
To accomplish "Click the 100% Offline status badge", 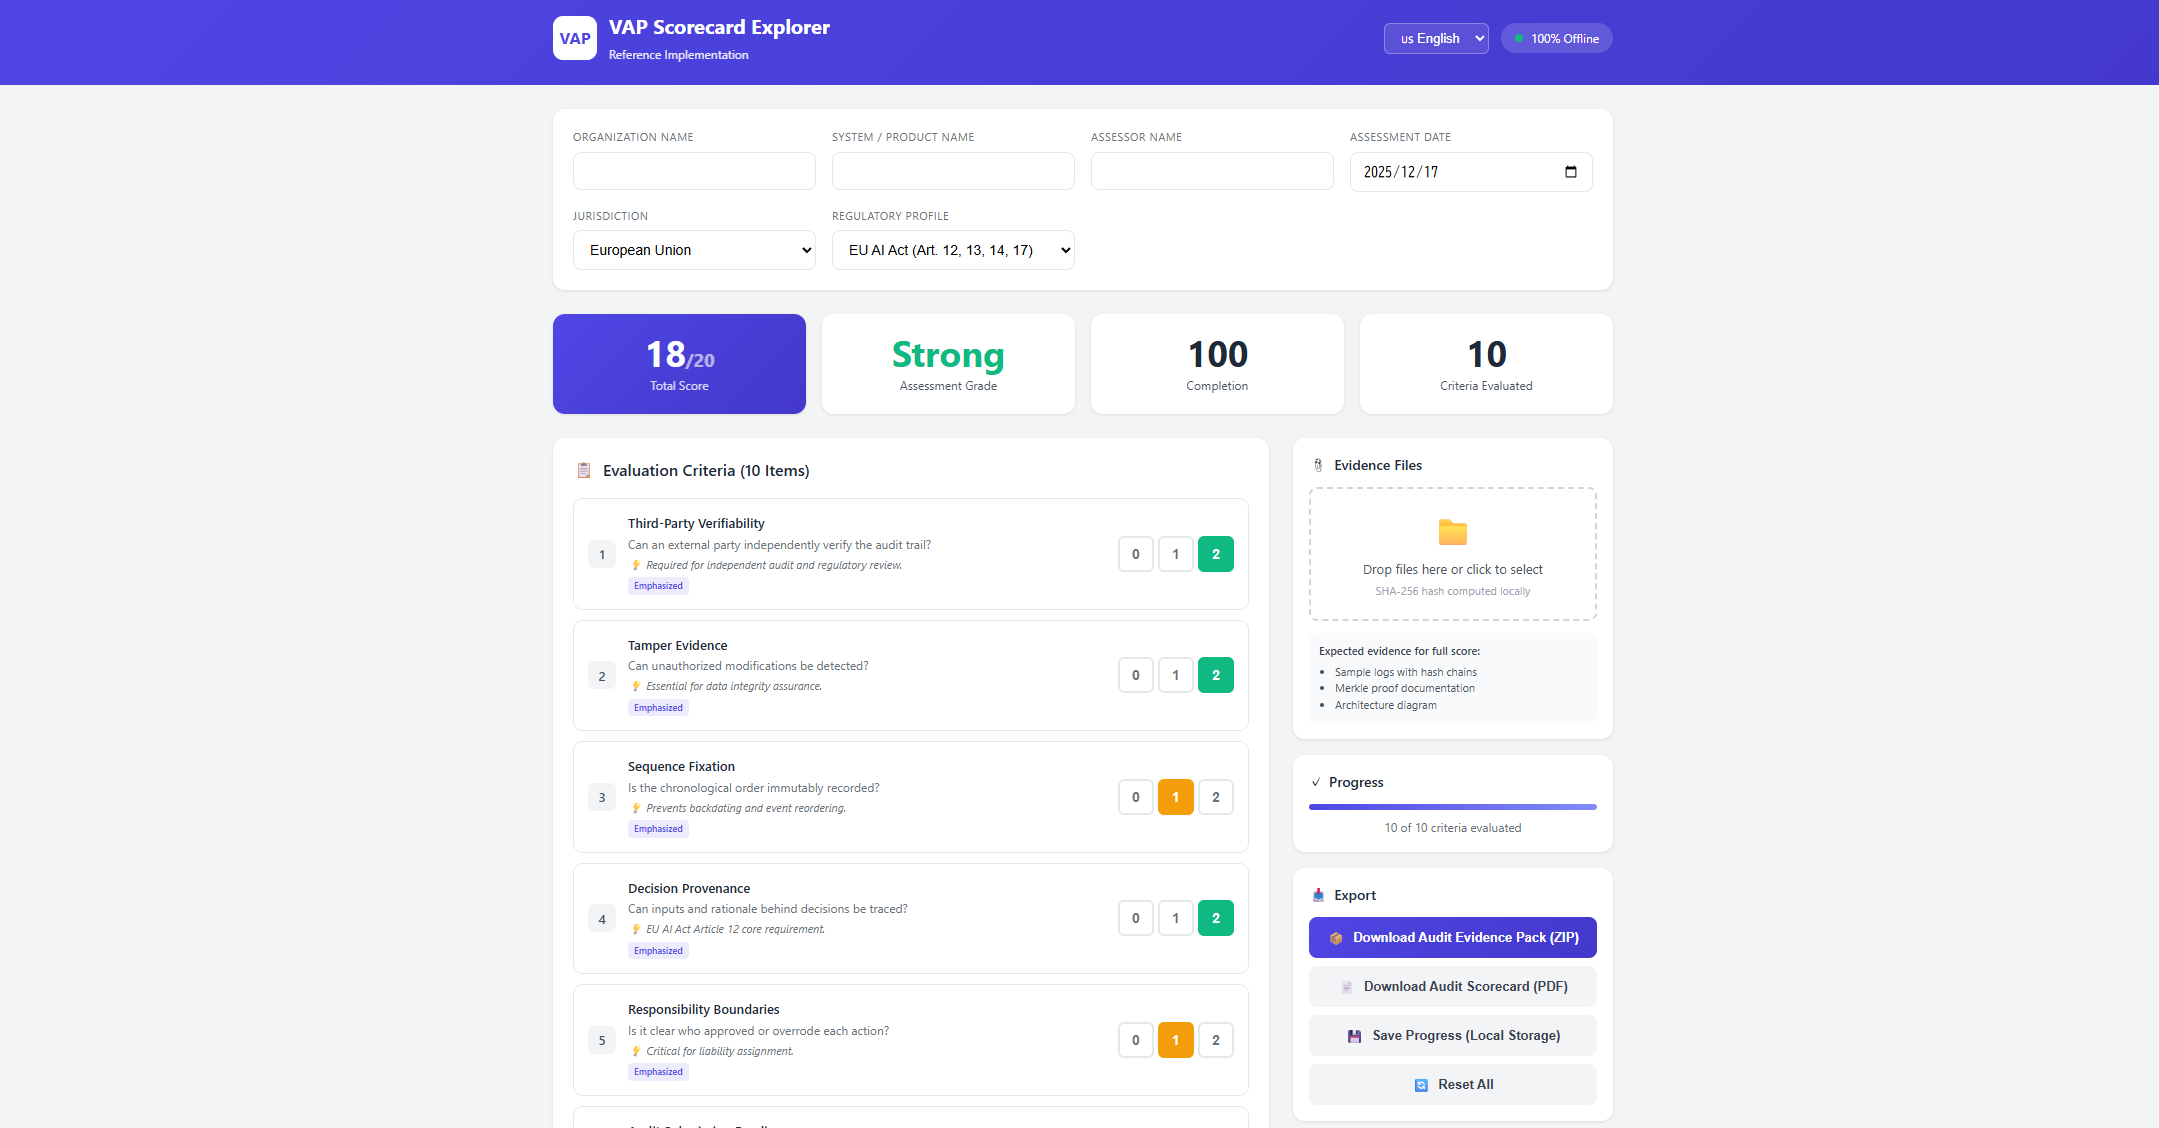I will (x=1556, y=39).
